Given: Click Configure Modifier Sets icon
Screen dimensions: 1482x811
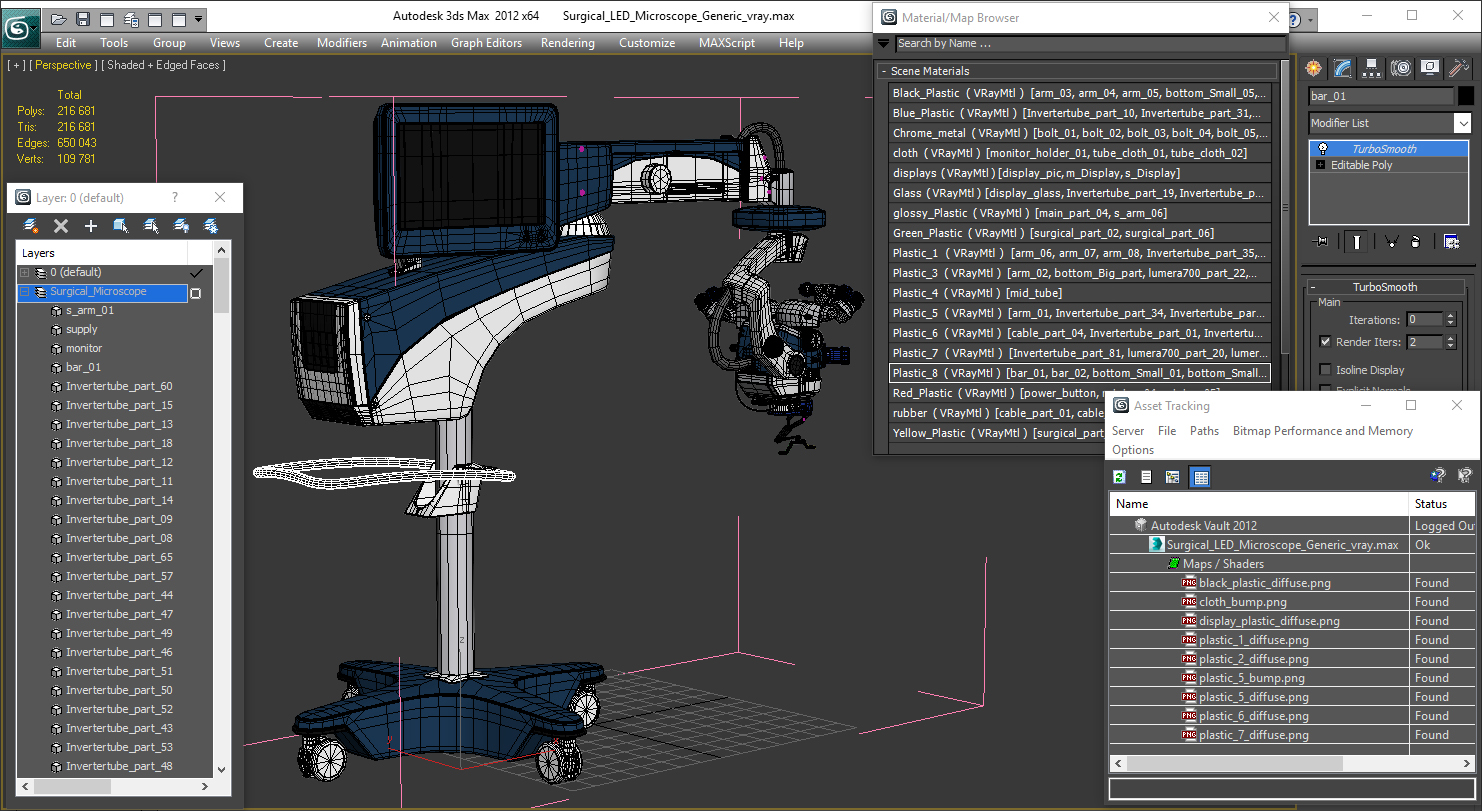Looking at the screenshot, I should 1451,242.
